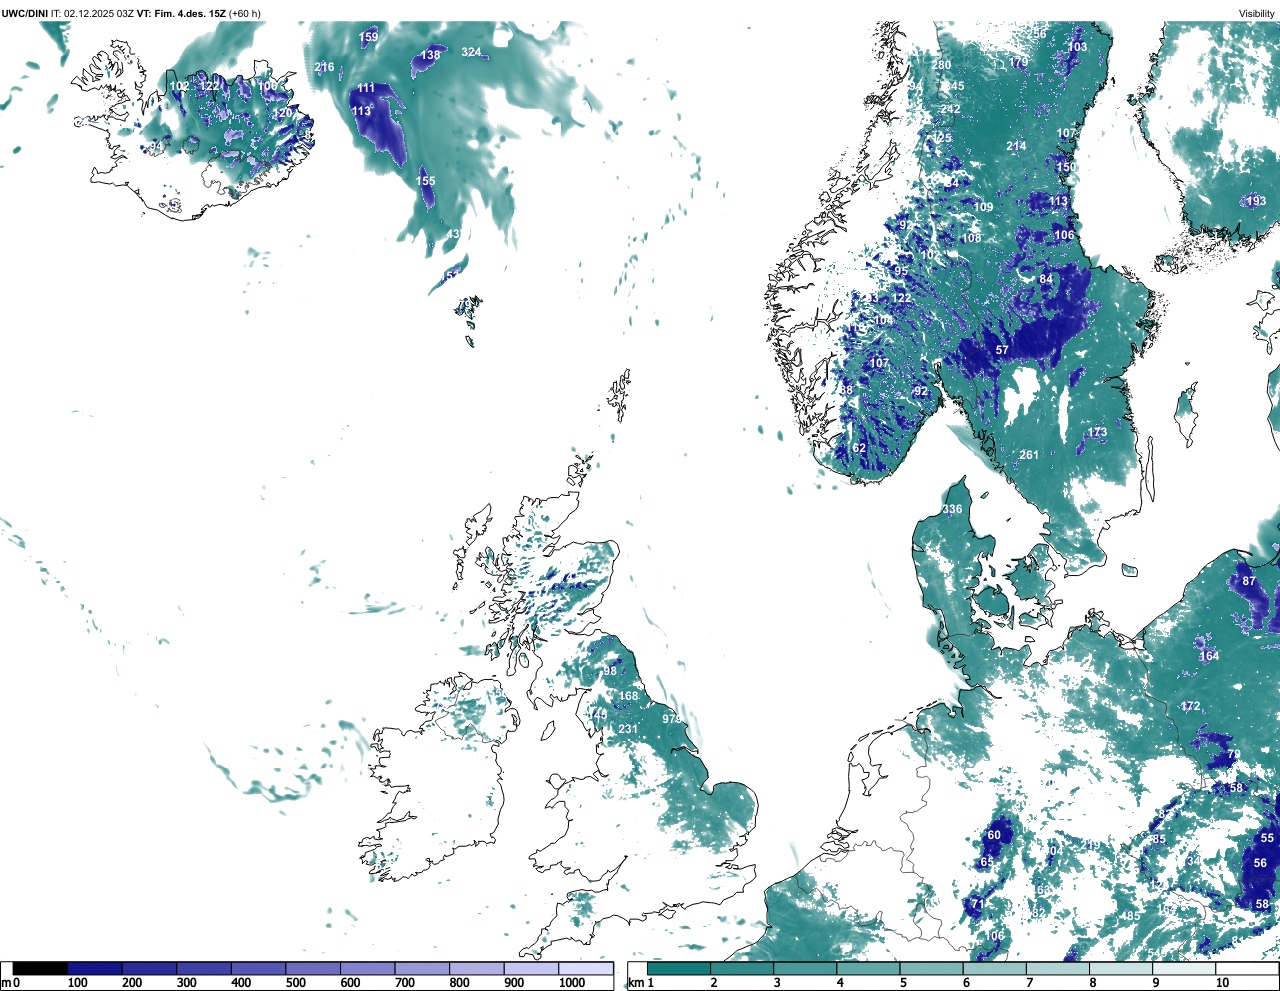
Task: Click the 168 value in northern England
Action: (628, 696)
